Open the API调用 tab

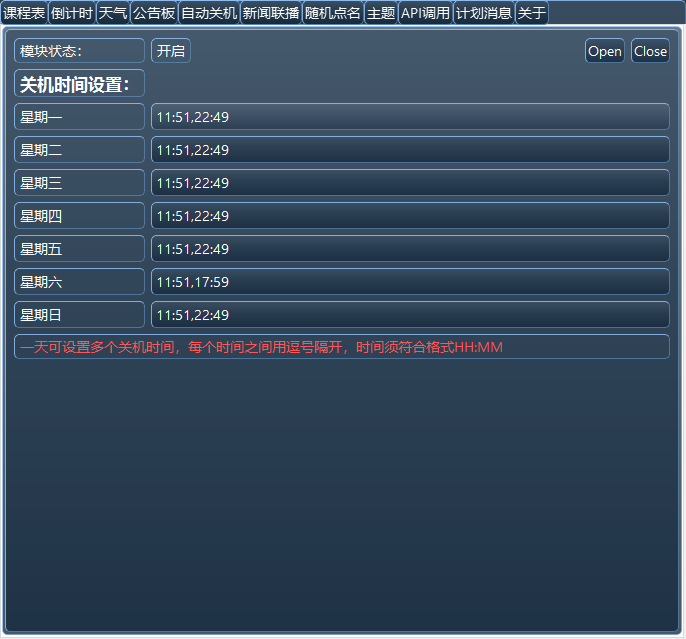pyautogui.click(x=425, y=13)
